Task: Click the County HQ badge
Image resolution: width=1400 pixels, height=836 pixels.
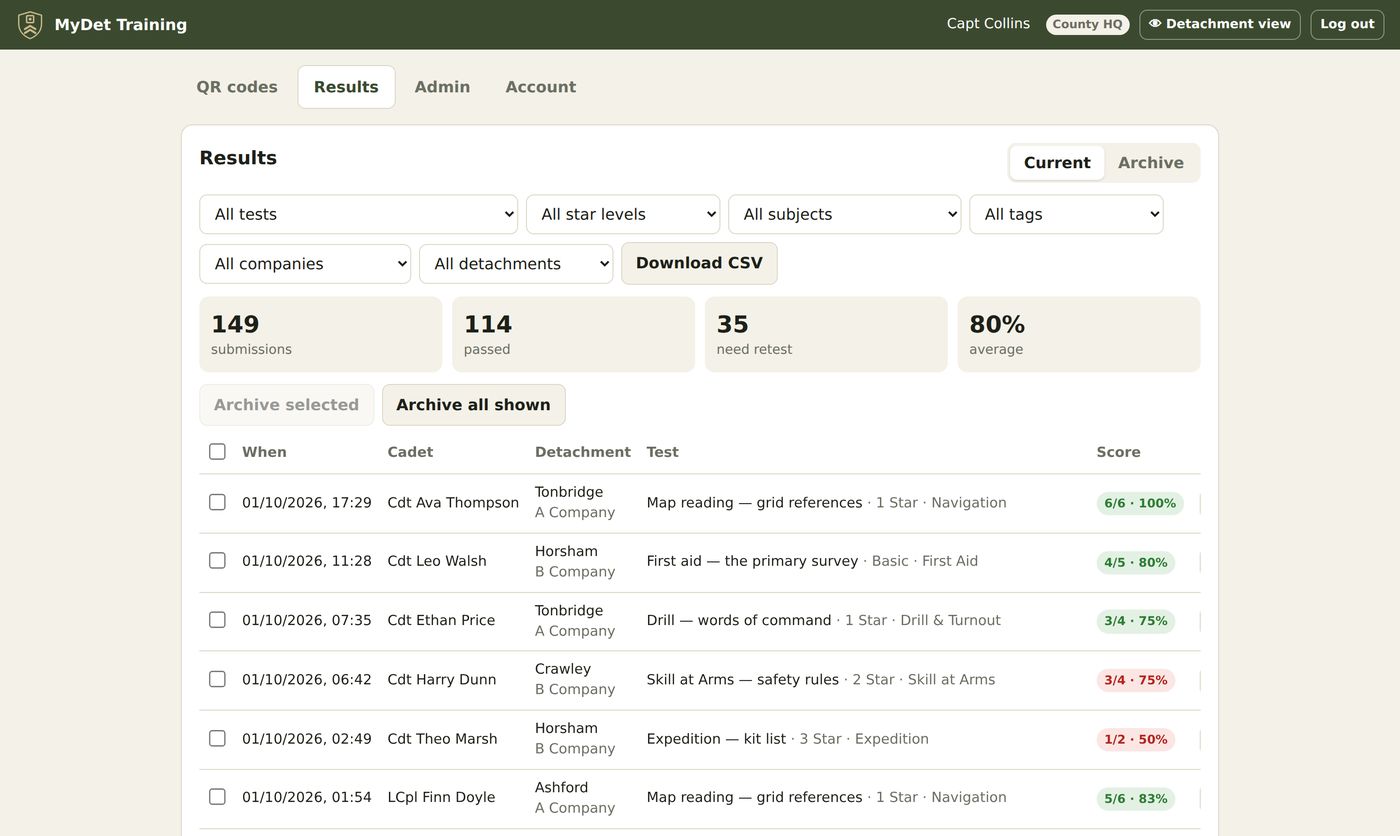Action: coord(1088,24)
